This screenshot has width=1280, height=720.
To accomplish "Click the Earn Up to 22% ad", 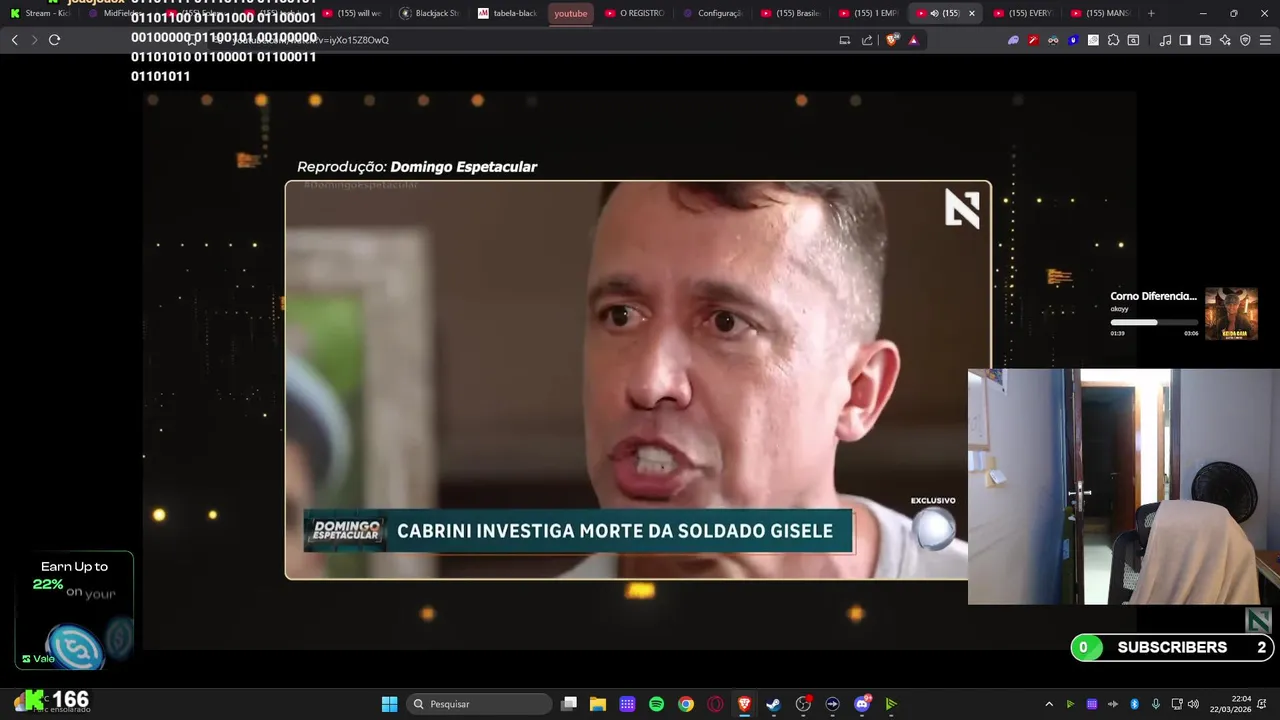I will 74,610.
